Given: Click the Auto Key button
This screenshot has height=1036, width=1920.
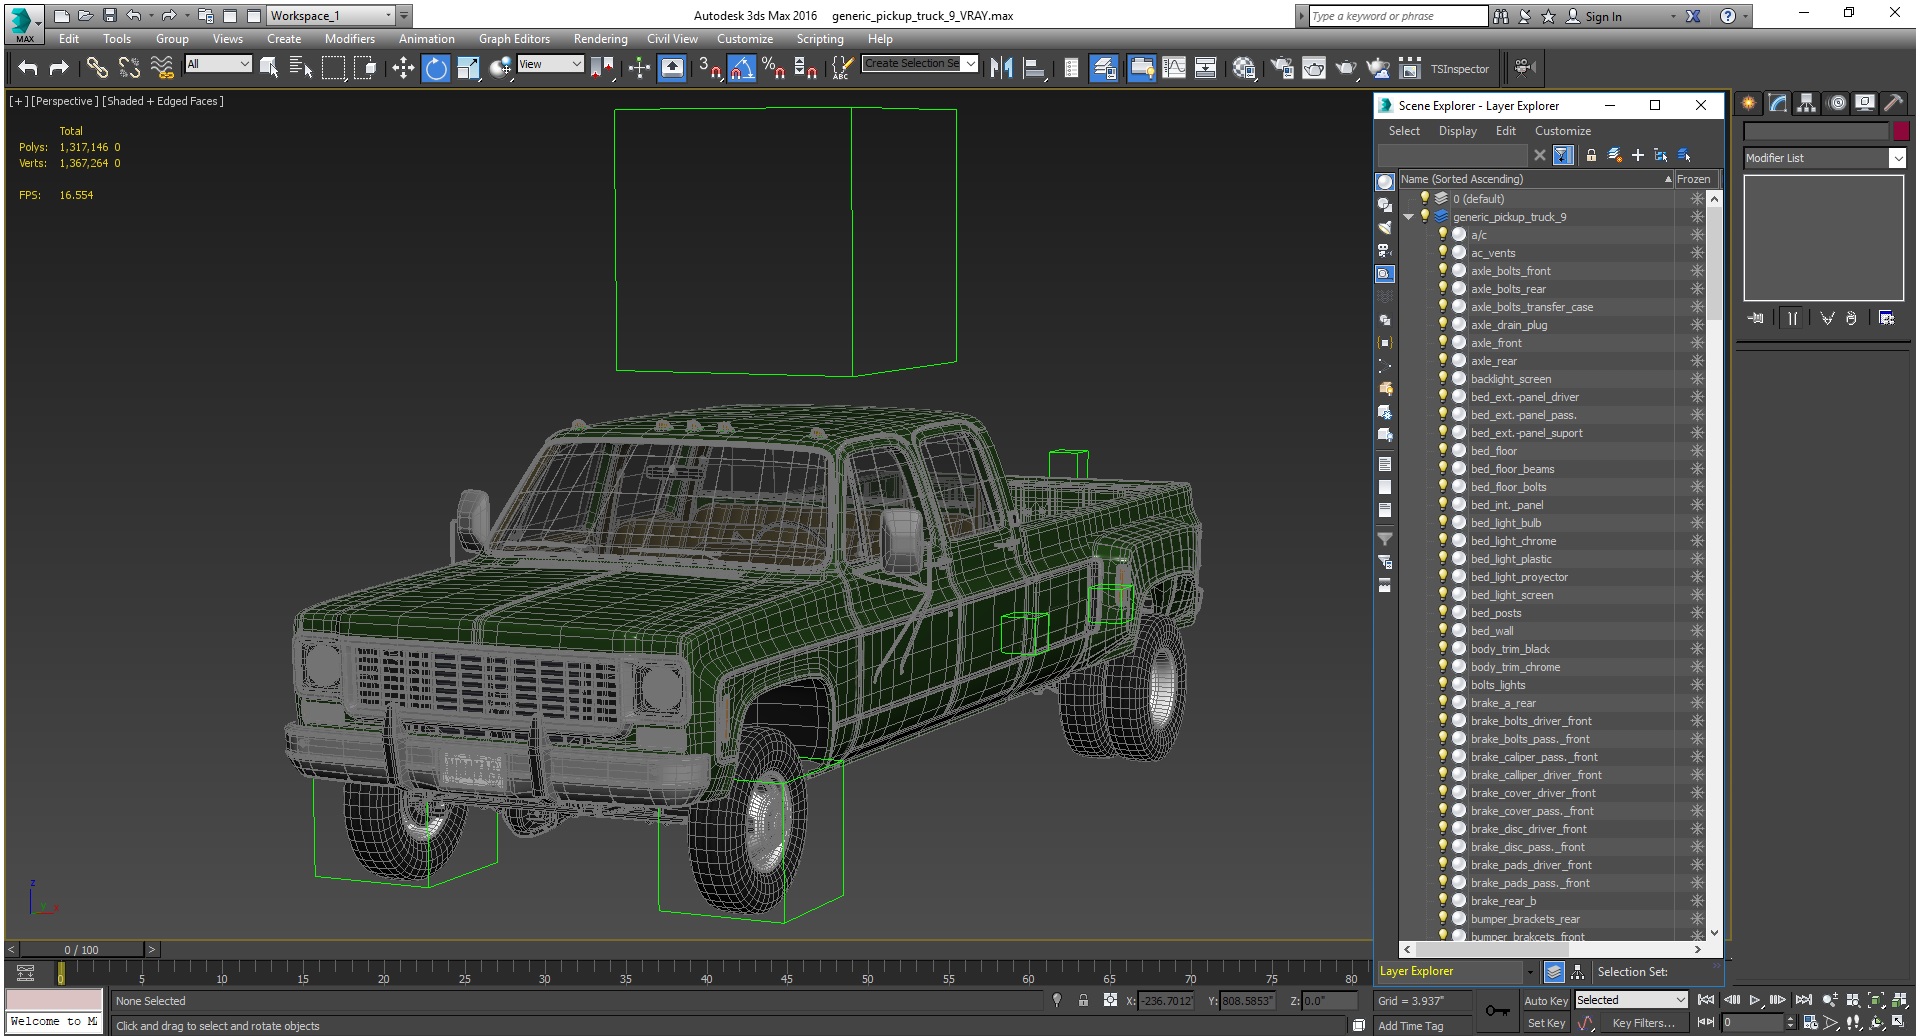Looking at the screenshot, I should (x=1545, y=1001).
